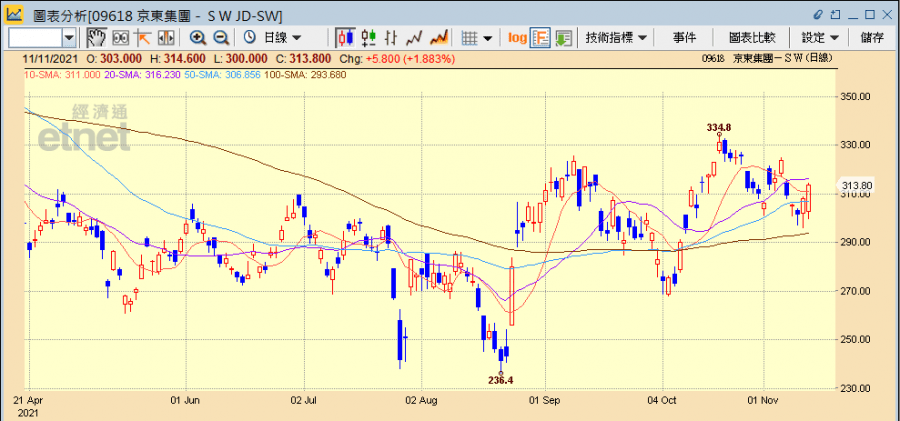Click the green download arrow icon

563,37
